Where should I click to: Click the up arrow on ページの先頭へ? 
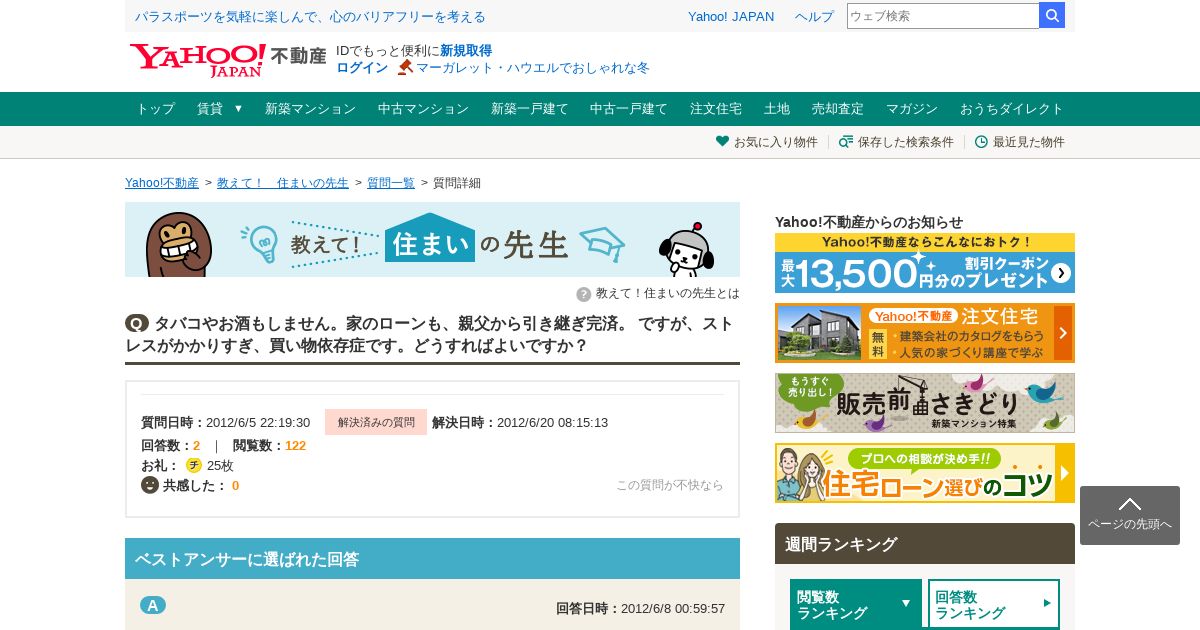pyautogui.click(x=1130, y=504)
